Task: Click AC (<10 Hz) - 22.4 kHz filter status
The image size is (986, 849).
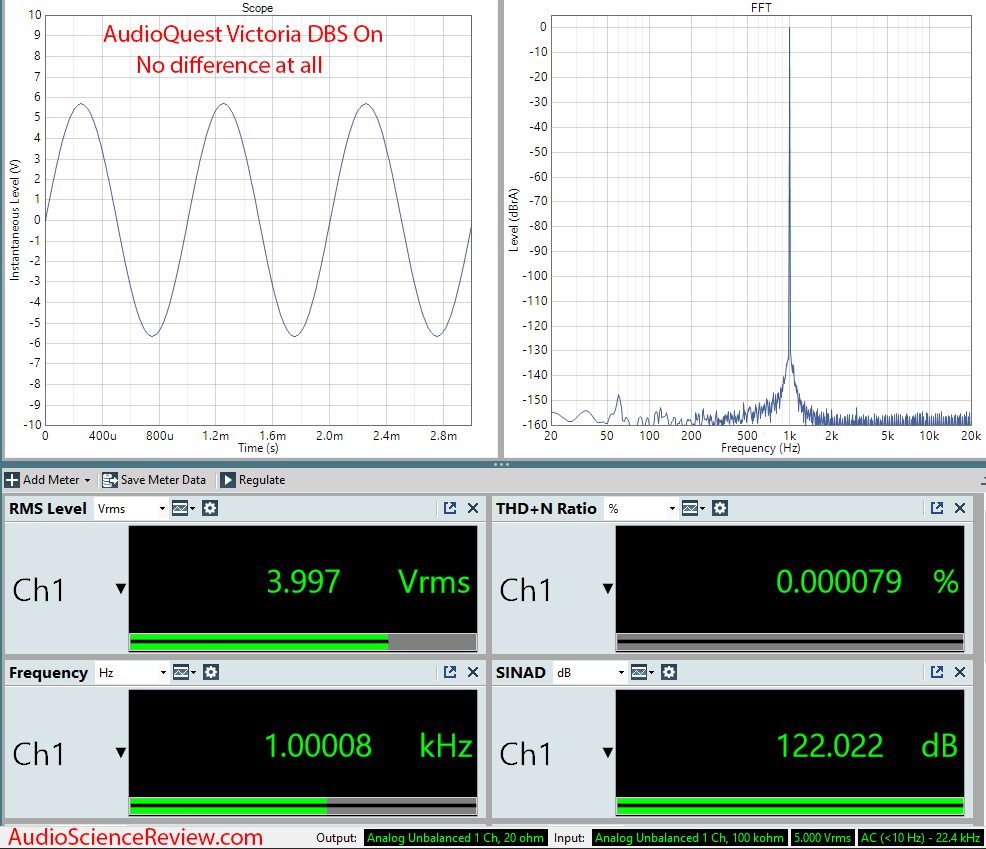Action: point(921,838)
